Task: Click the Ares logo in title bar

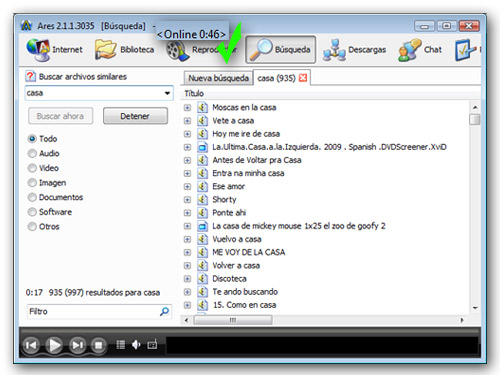Action: pyautogui.click(x=26, y=26)
